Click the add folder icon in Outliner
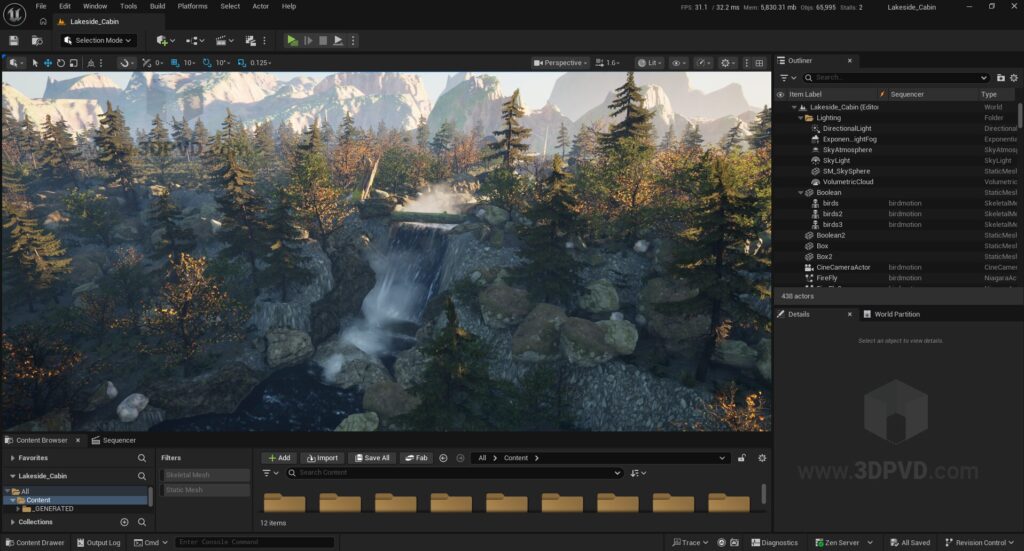 [x=1001, y=77]
